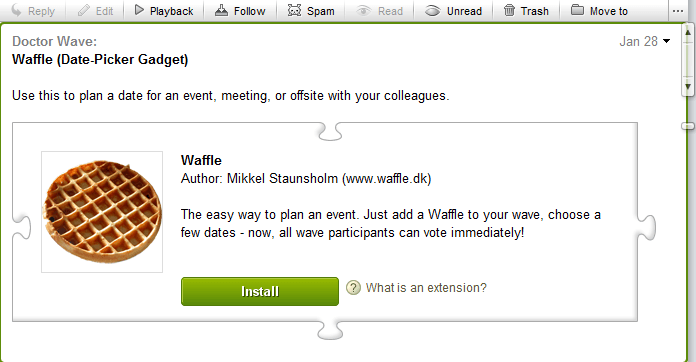
Task: Open the Move to folder menu
Action: tap(599, 11)
